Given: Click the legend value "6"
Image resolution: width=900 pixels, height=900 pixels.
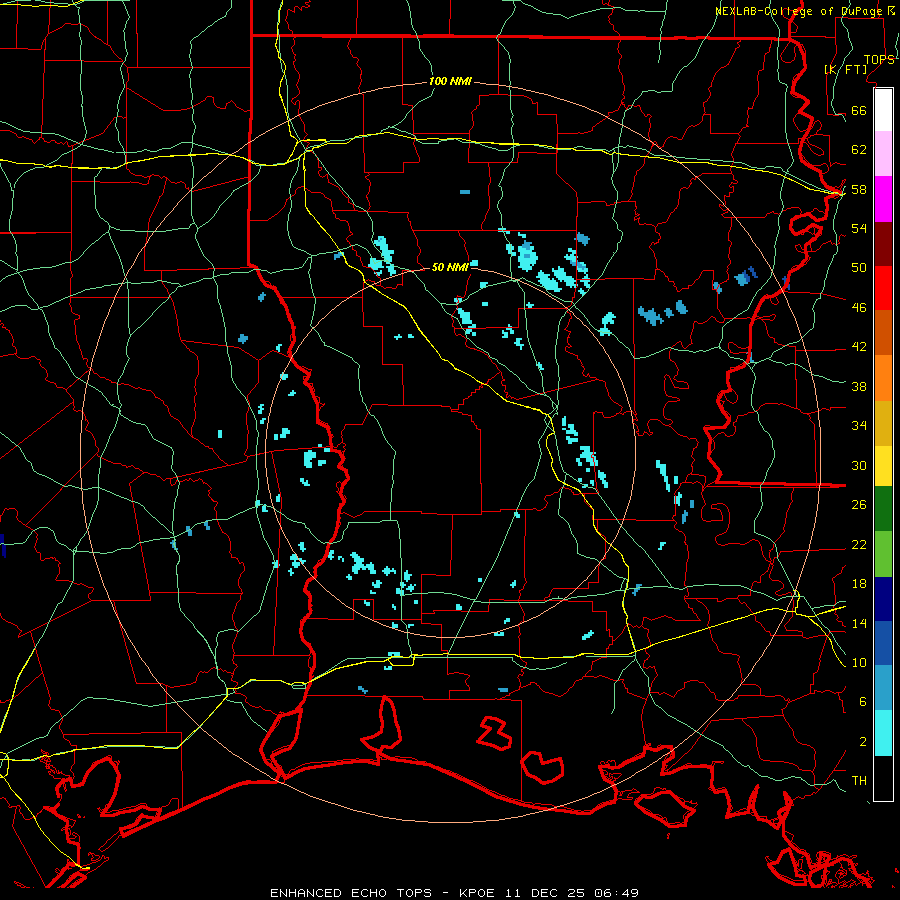Looking at the screenshot, I should [863, 701].
